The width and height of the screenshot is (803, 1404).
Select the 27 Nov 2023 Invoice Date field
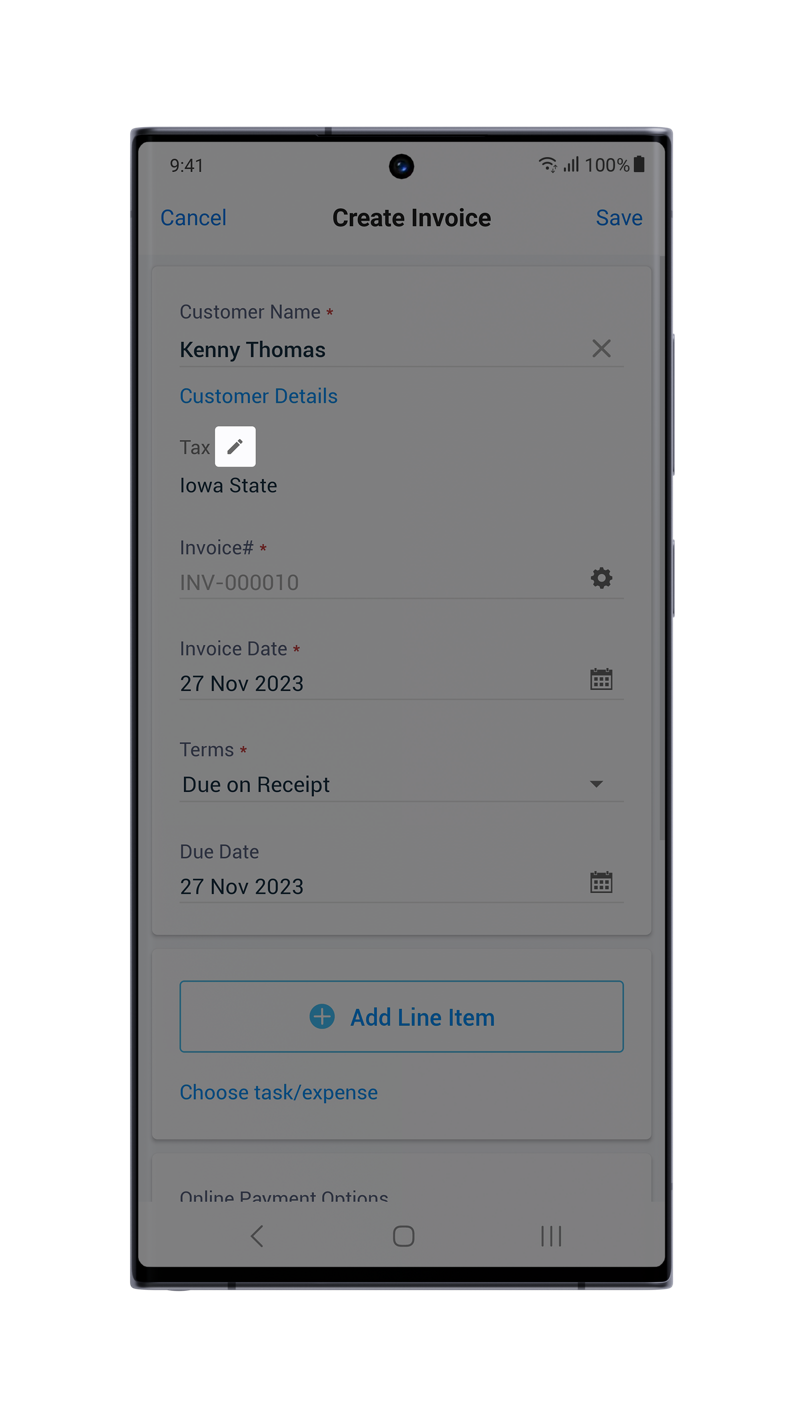(380, 684)
